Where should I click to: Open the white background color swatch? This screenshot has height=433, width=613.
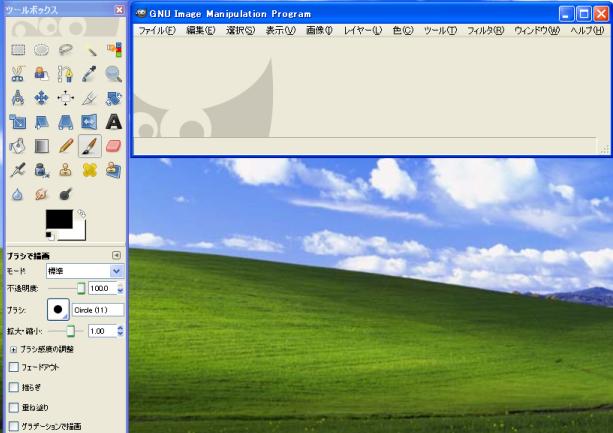(79, 233)
